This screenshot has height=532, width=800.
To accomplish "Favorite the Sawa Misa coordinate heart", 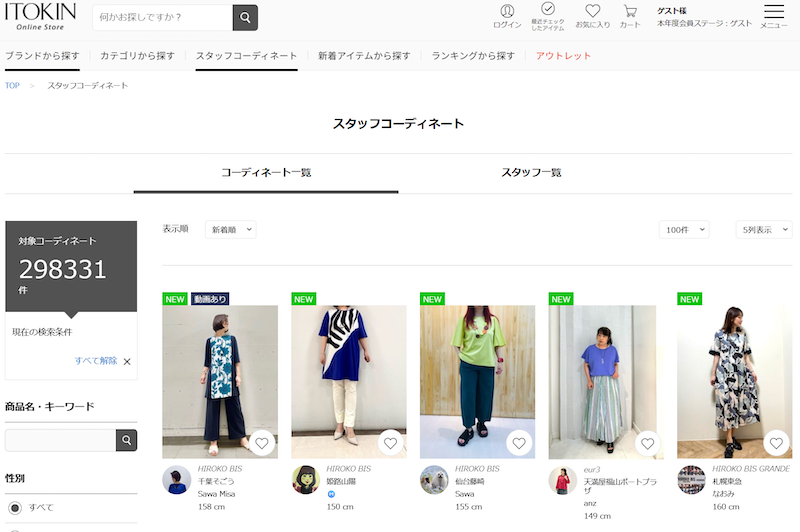I will [x=262, y=443].
